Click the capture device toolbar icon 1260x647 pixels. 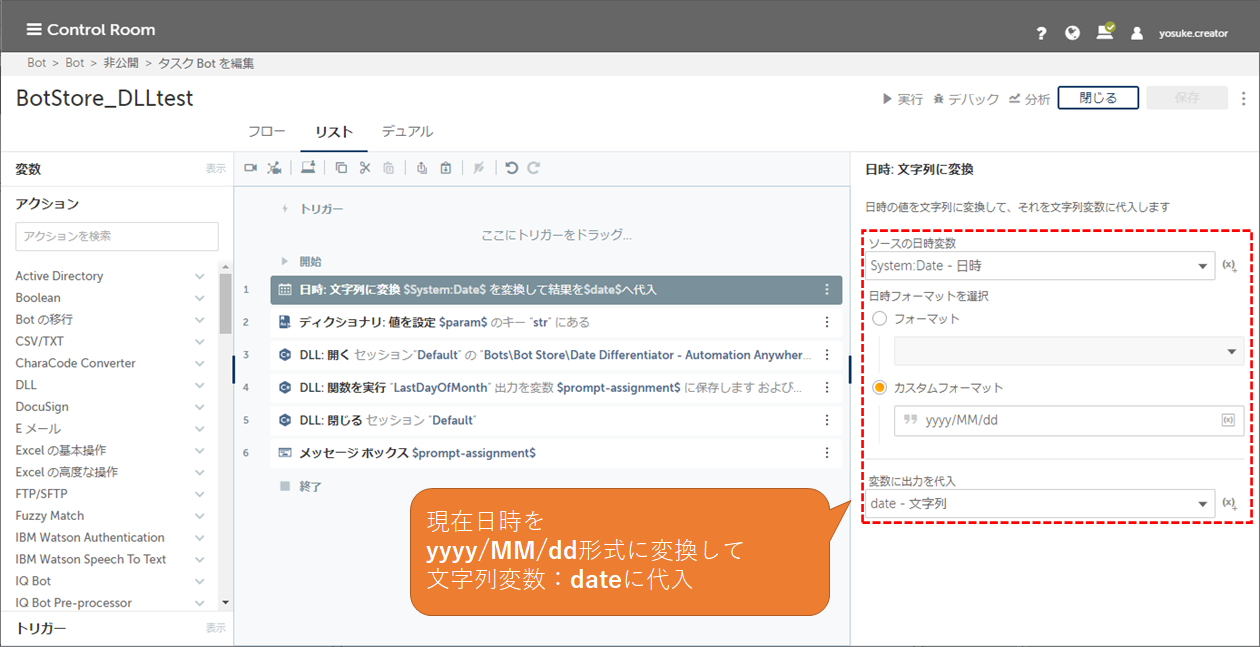(309, 167)
